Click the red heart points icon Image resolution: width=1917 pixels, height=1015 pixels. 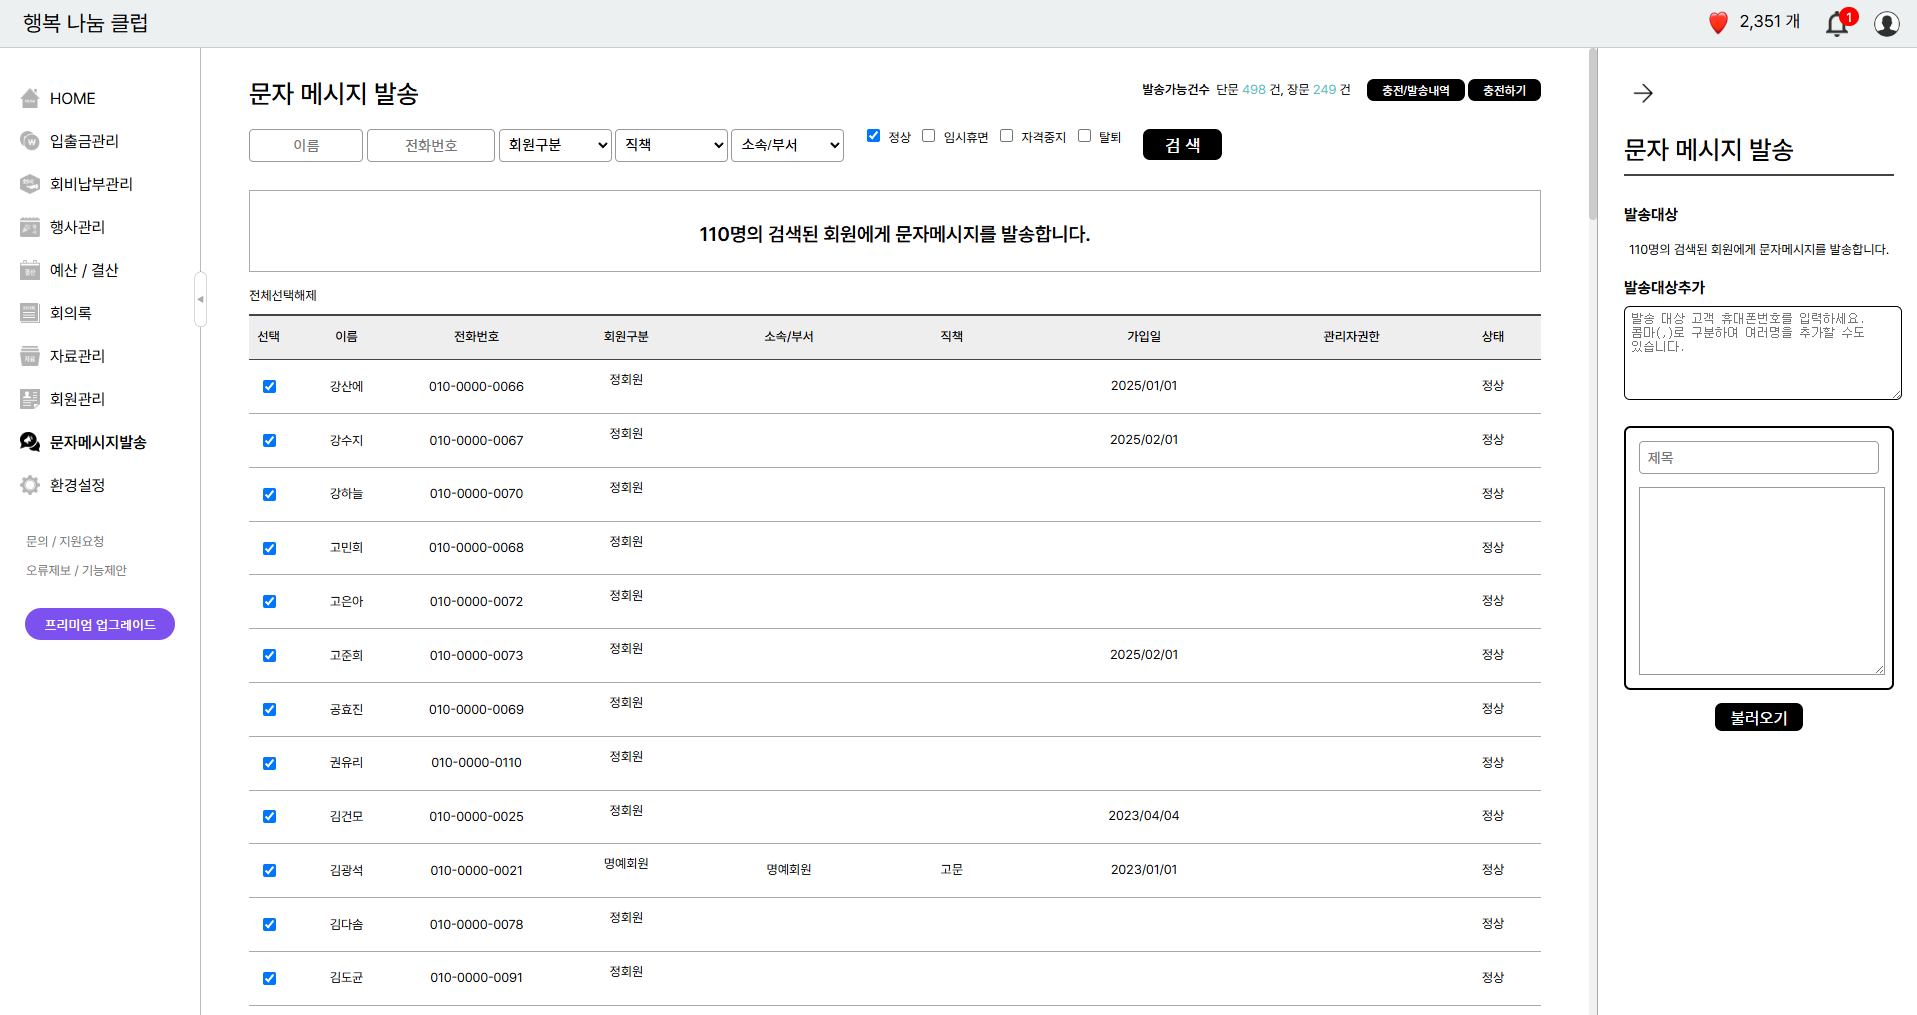point(1718,23)
